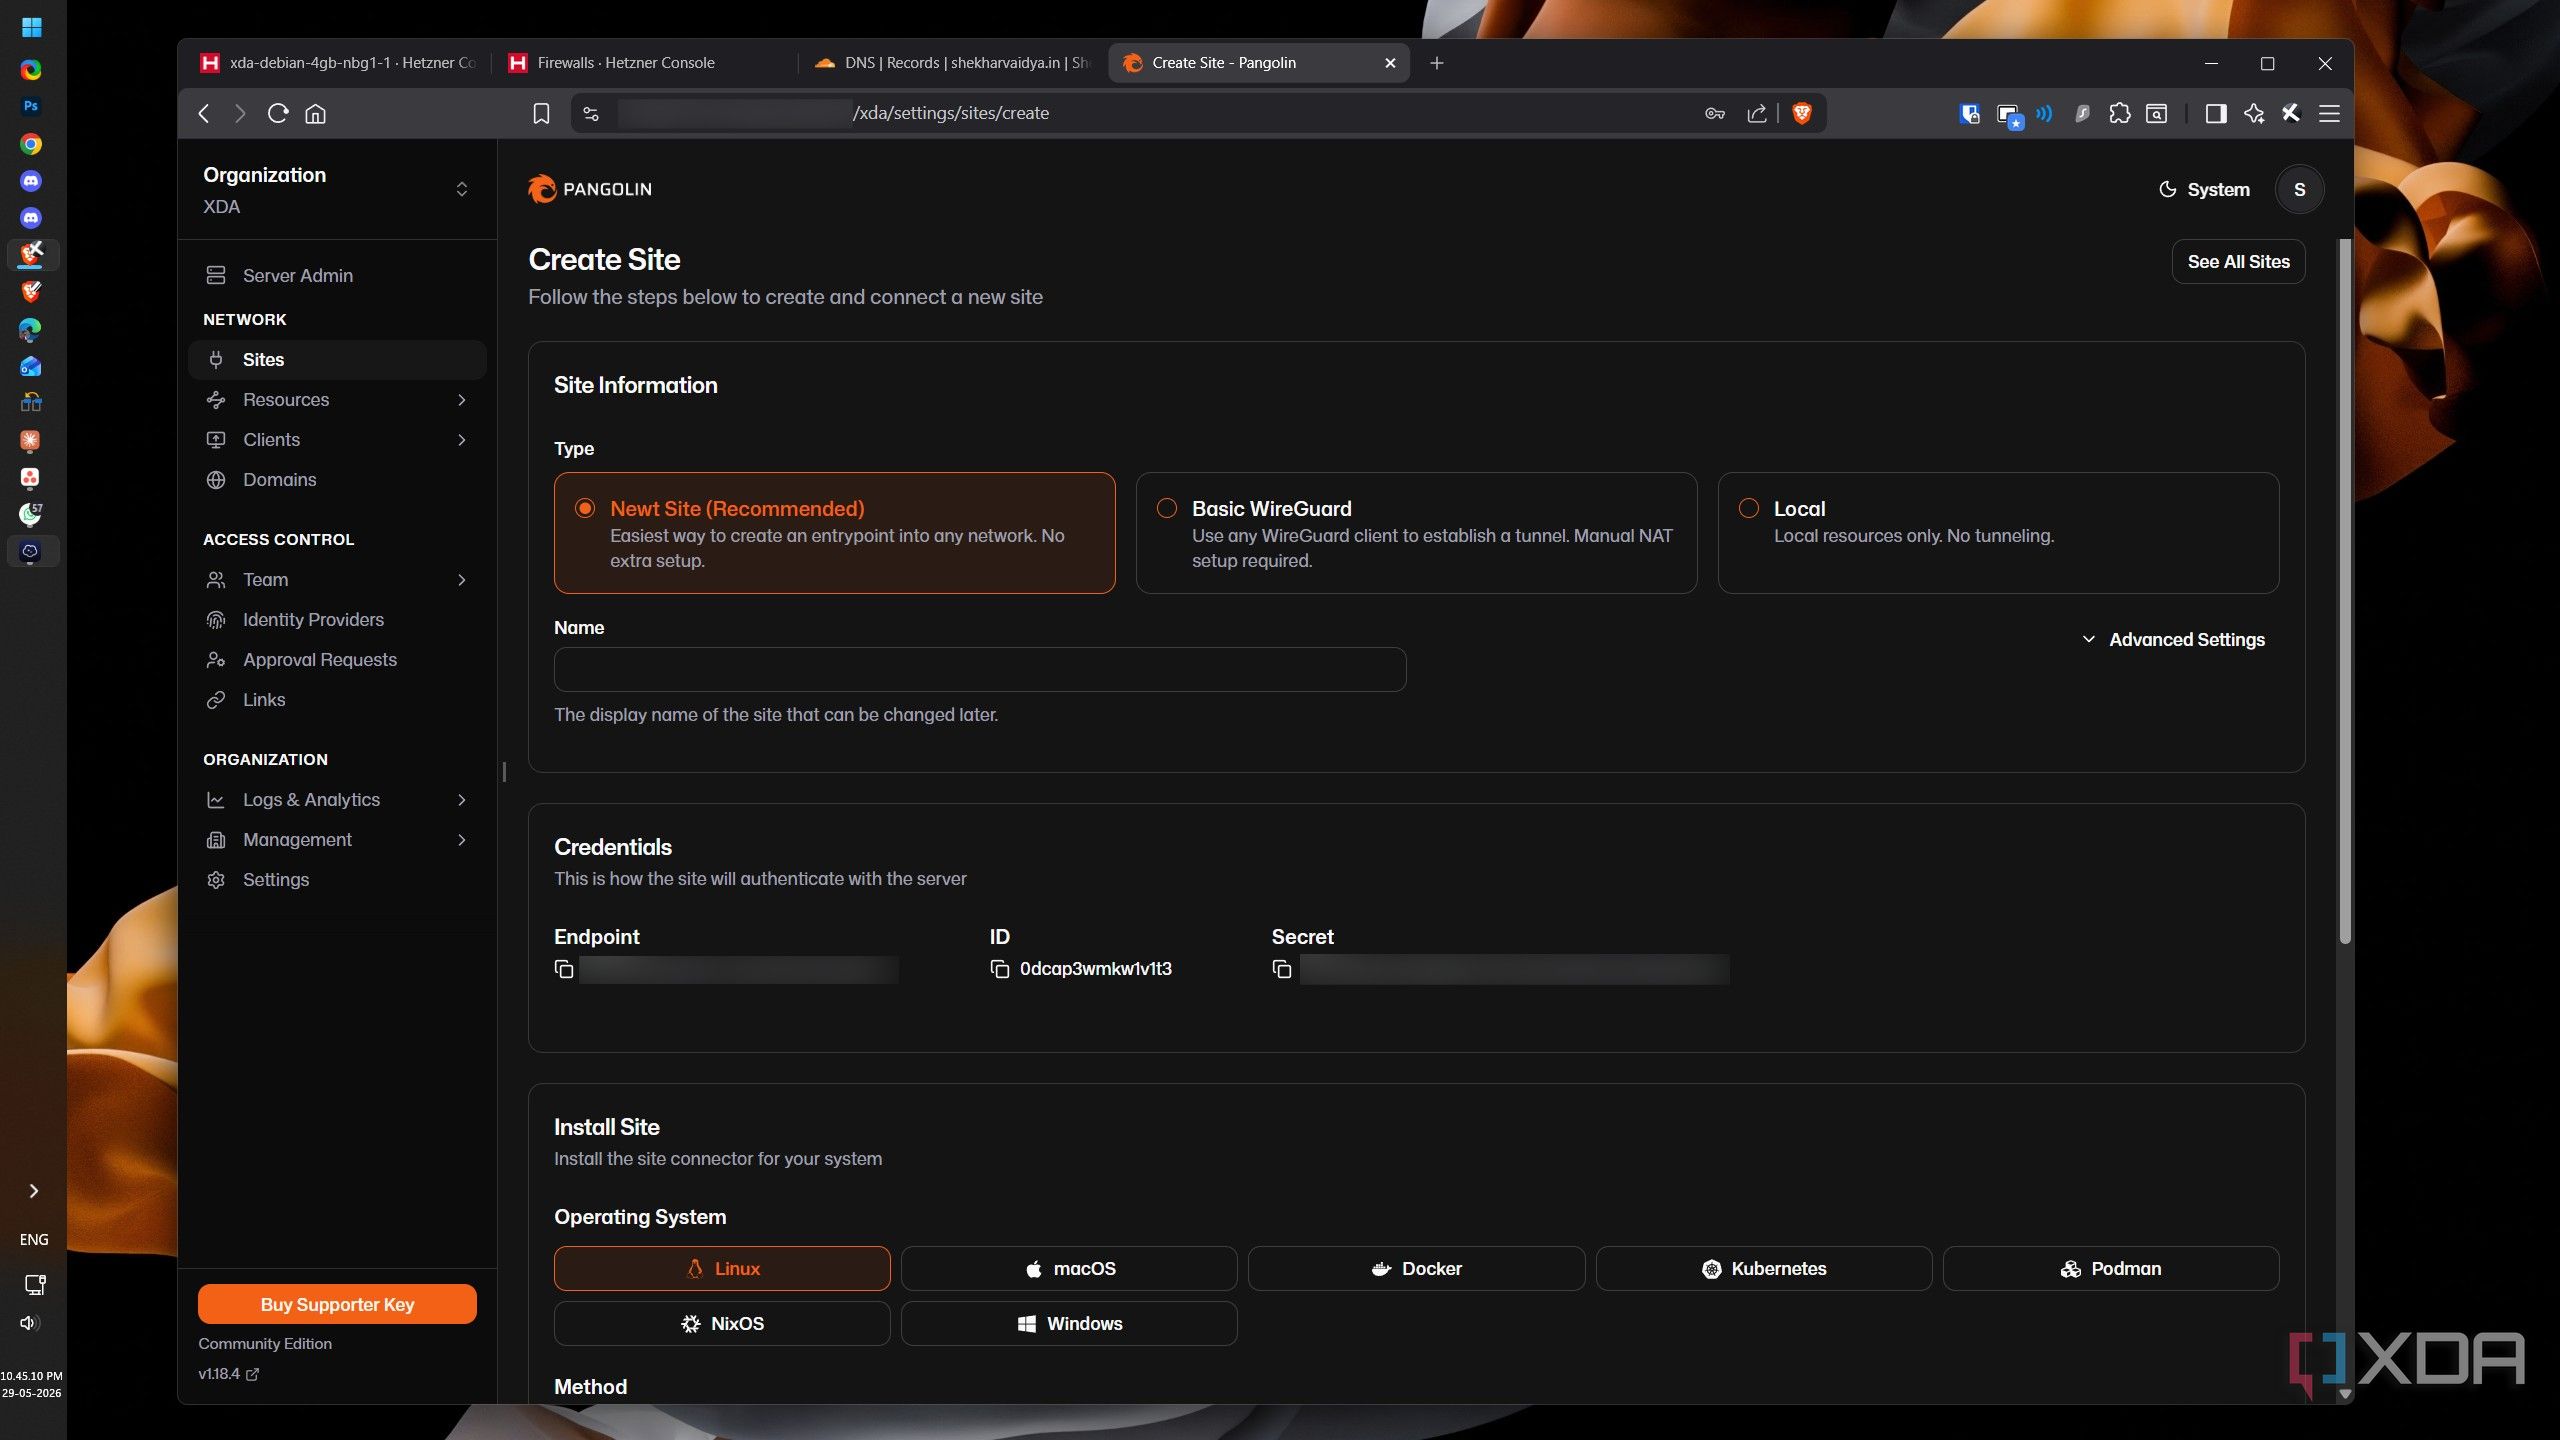
Task: Click the browser forward arrow
Action: click(240, 113)
